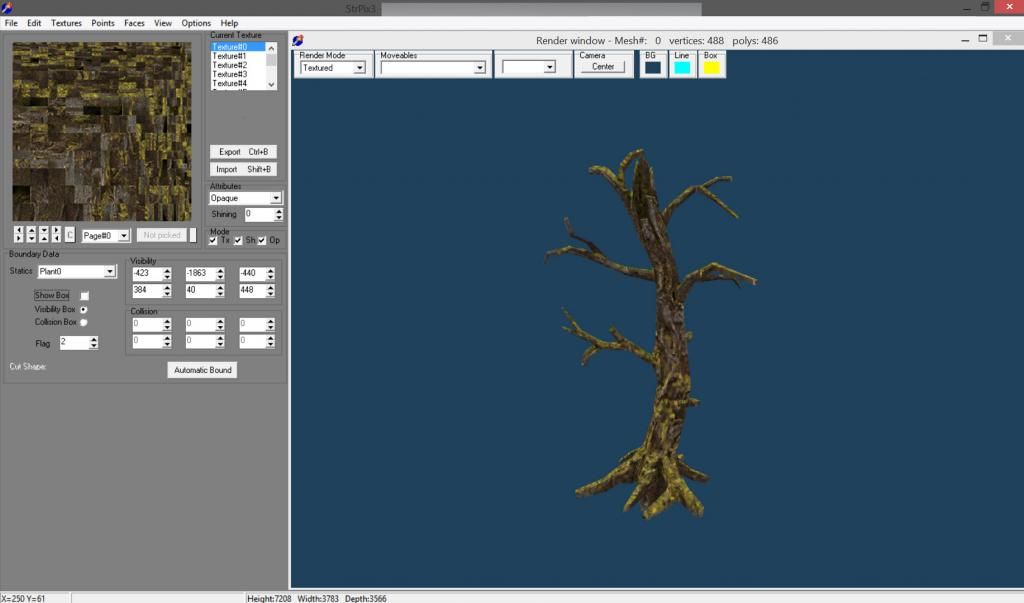The image size is (1024, 603).
Task: Click into the Shining value field
Action: pos(259,214)
